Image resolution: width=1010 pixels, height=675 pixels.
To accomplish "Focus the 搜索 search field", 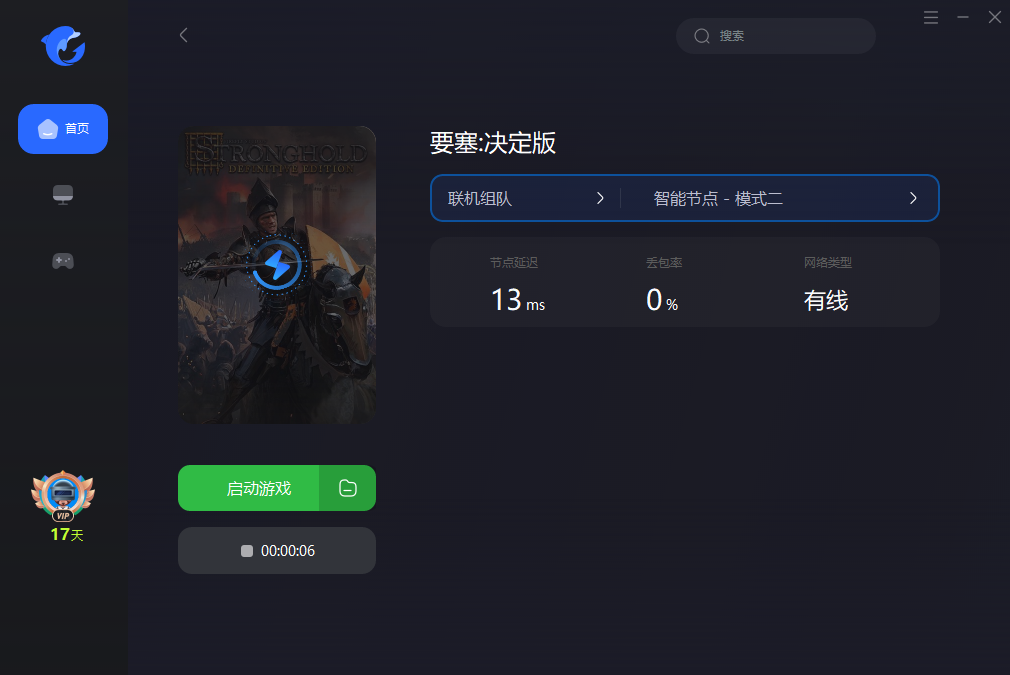I will coord(776,36).
